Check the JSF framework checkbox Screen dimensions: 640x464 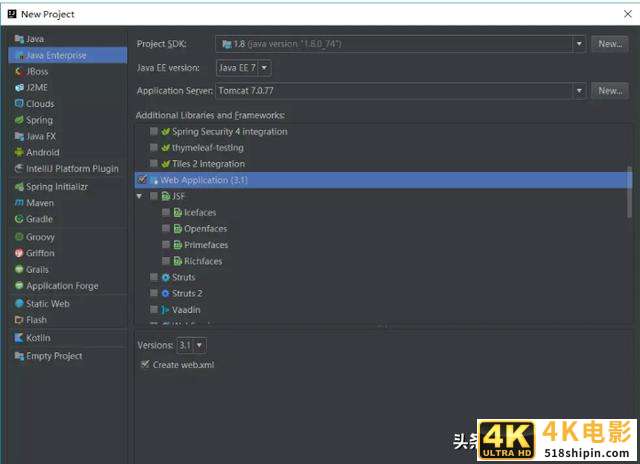(x=153, y=196)
